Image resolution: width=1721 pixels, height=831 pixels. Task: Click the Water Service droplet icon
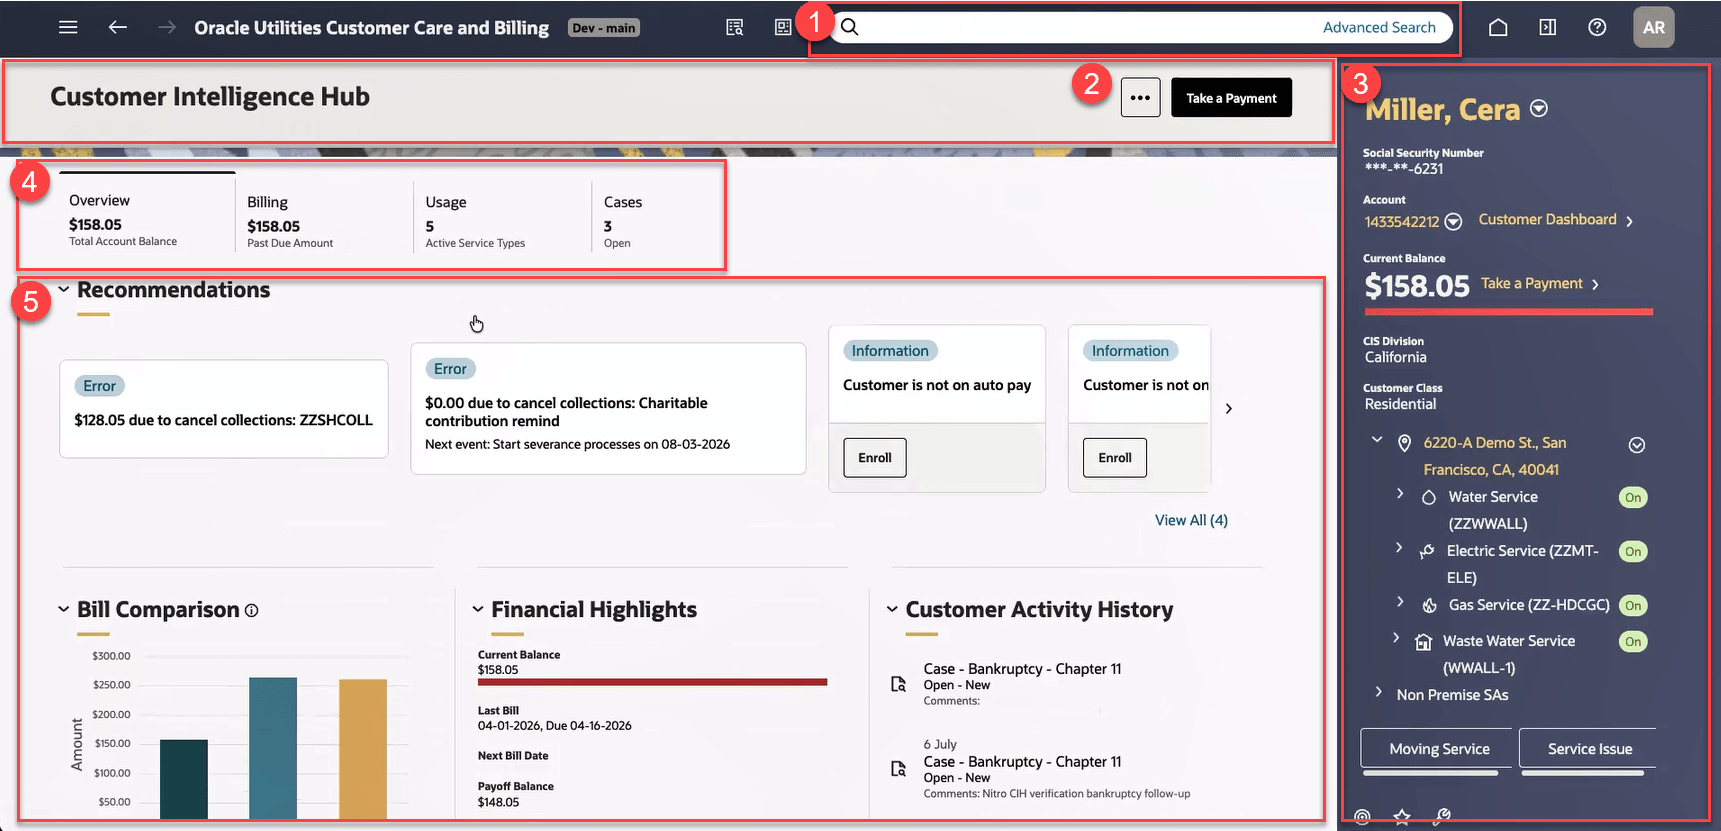coord(1429,497)
